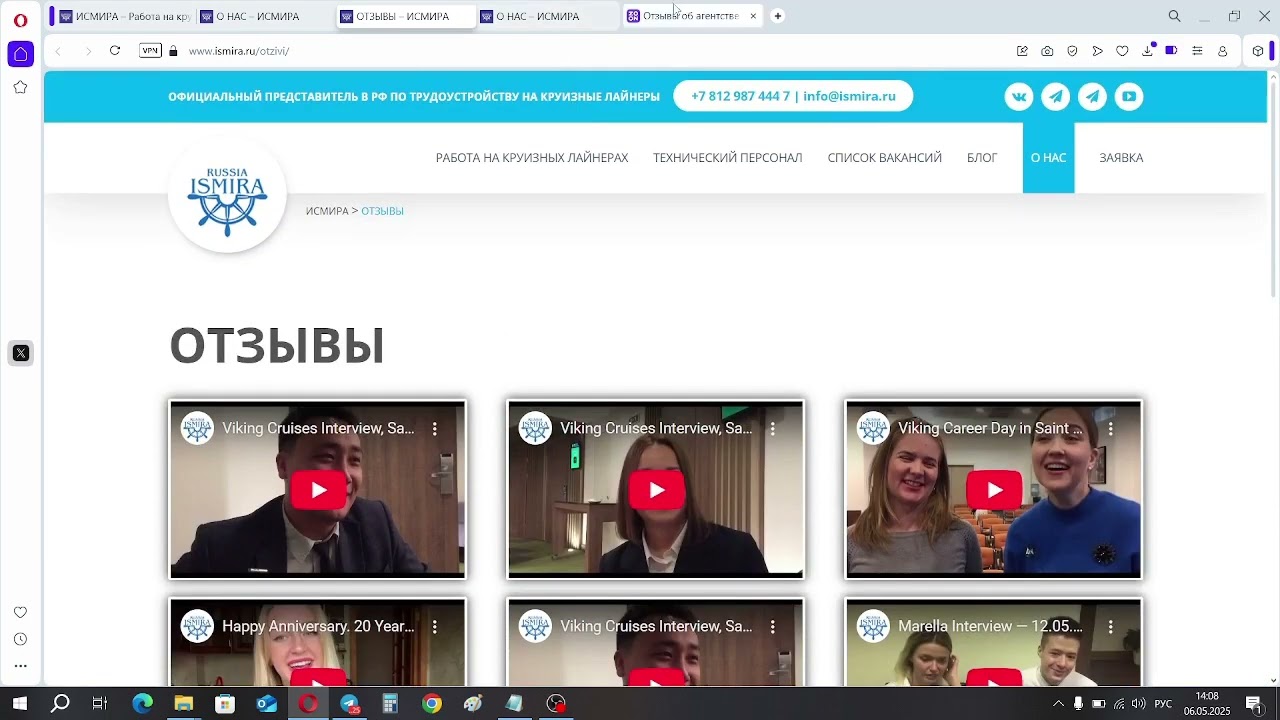
Task: Click the page's vertical scrollbar down arrow
Action: tap(1273, 680)
